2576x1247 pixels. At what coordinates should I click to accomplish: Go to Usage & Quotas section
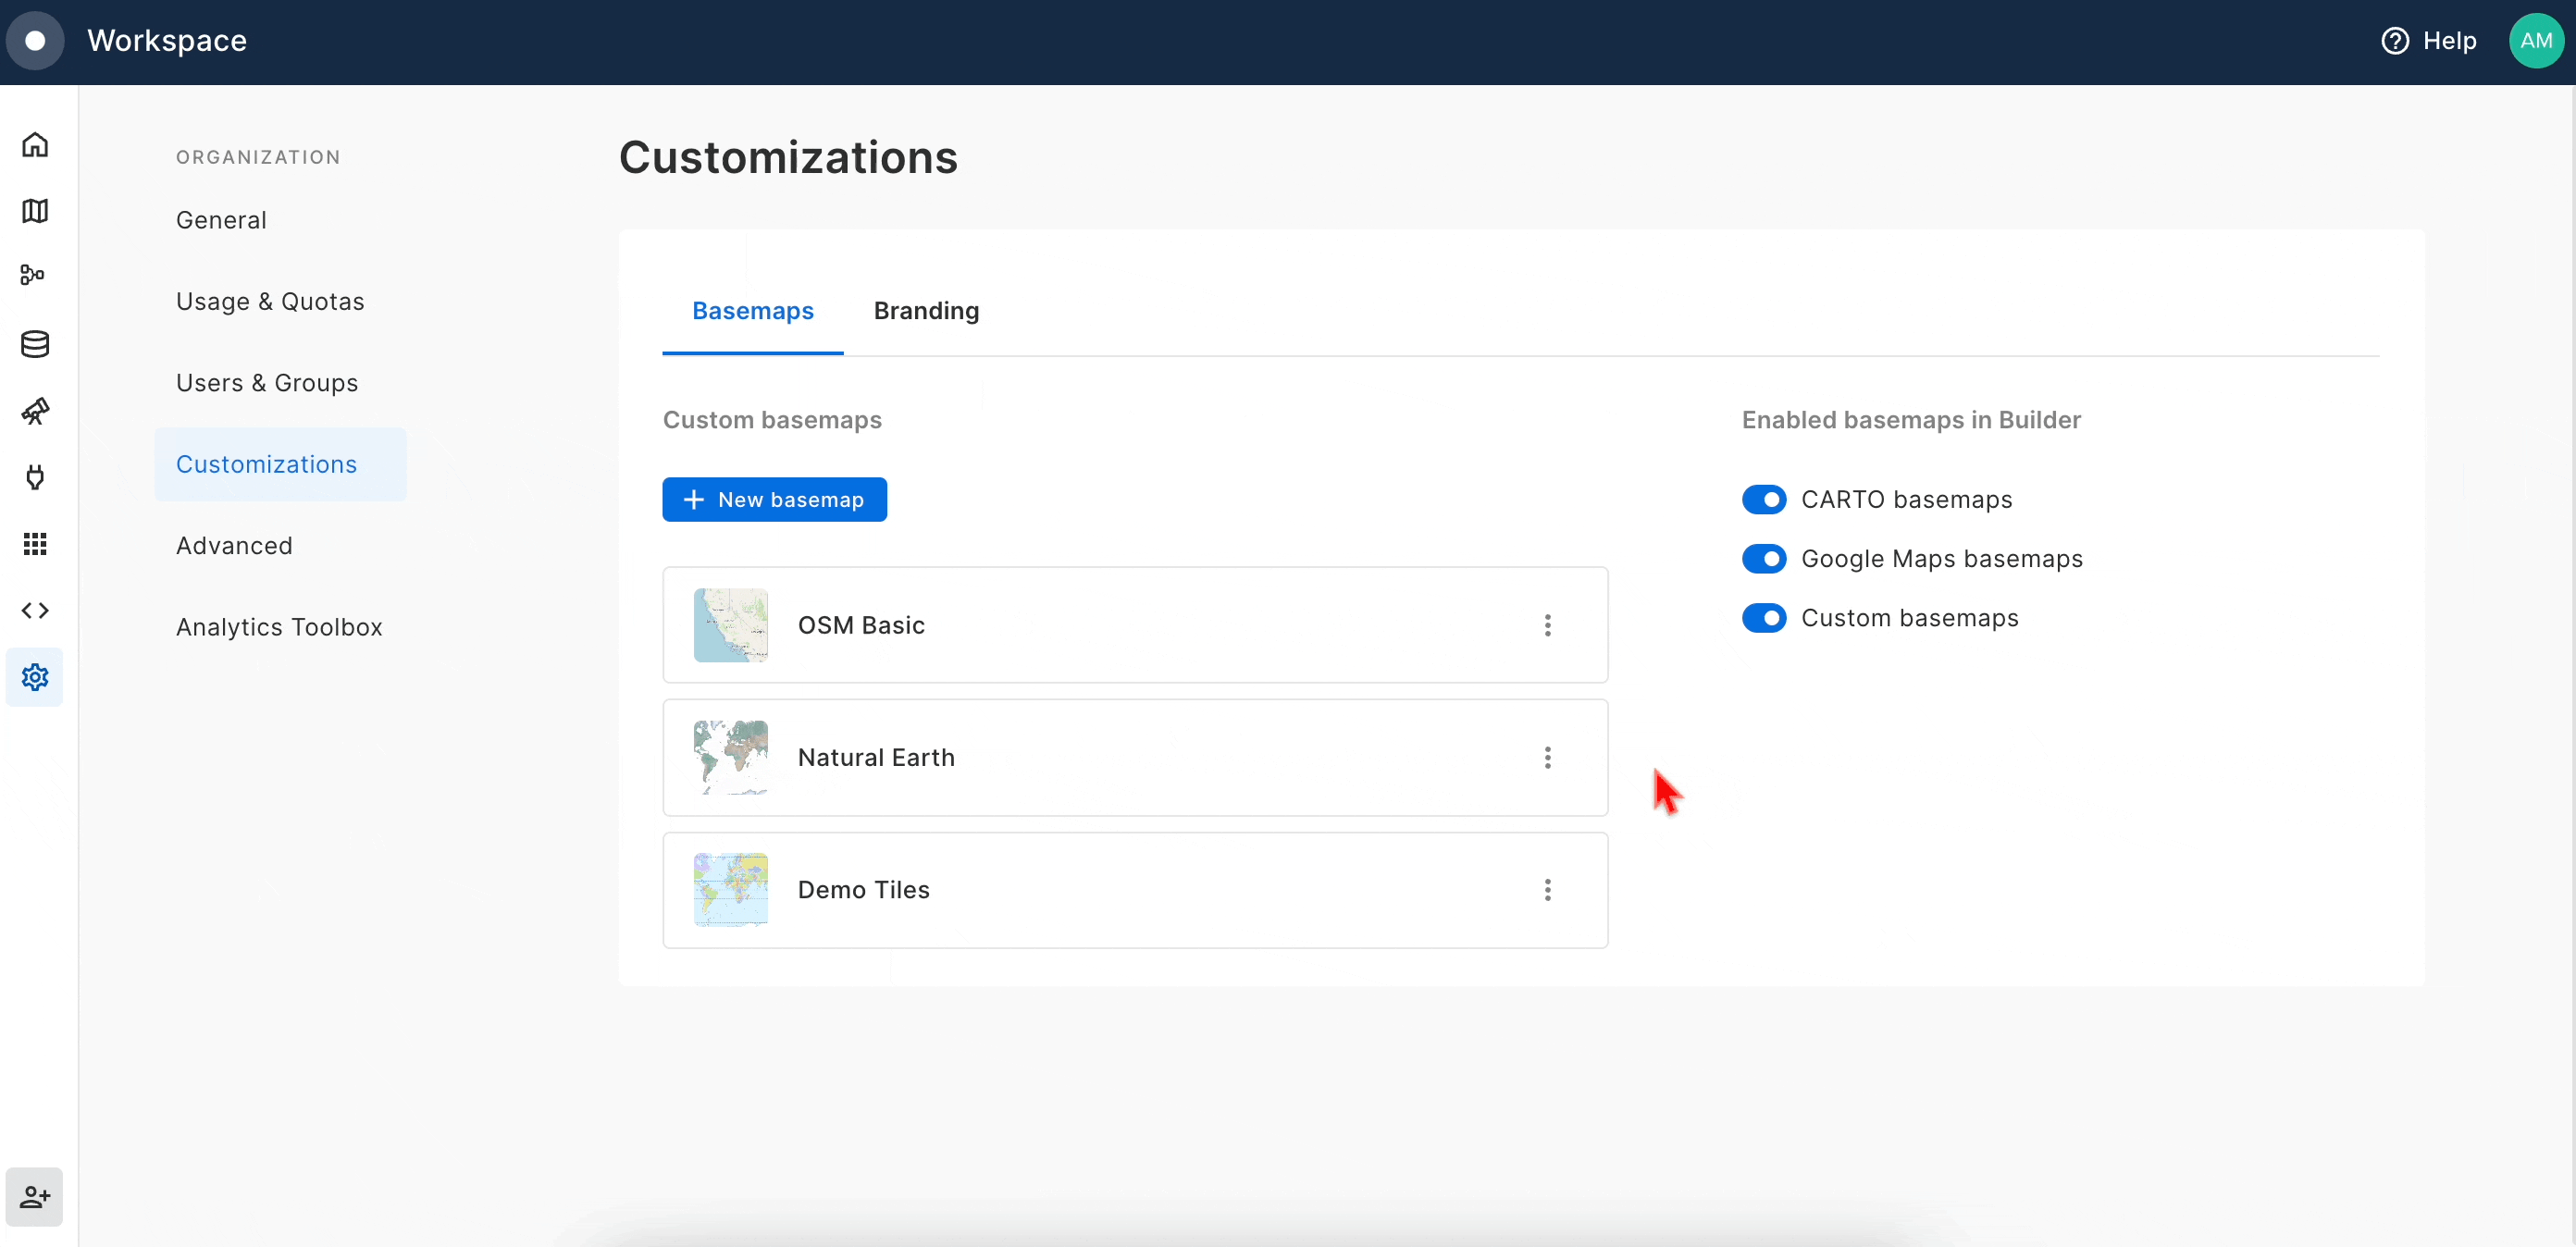[270, 302]
